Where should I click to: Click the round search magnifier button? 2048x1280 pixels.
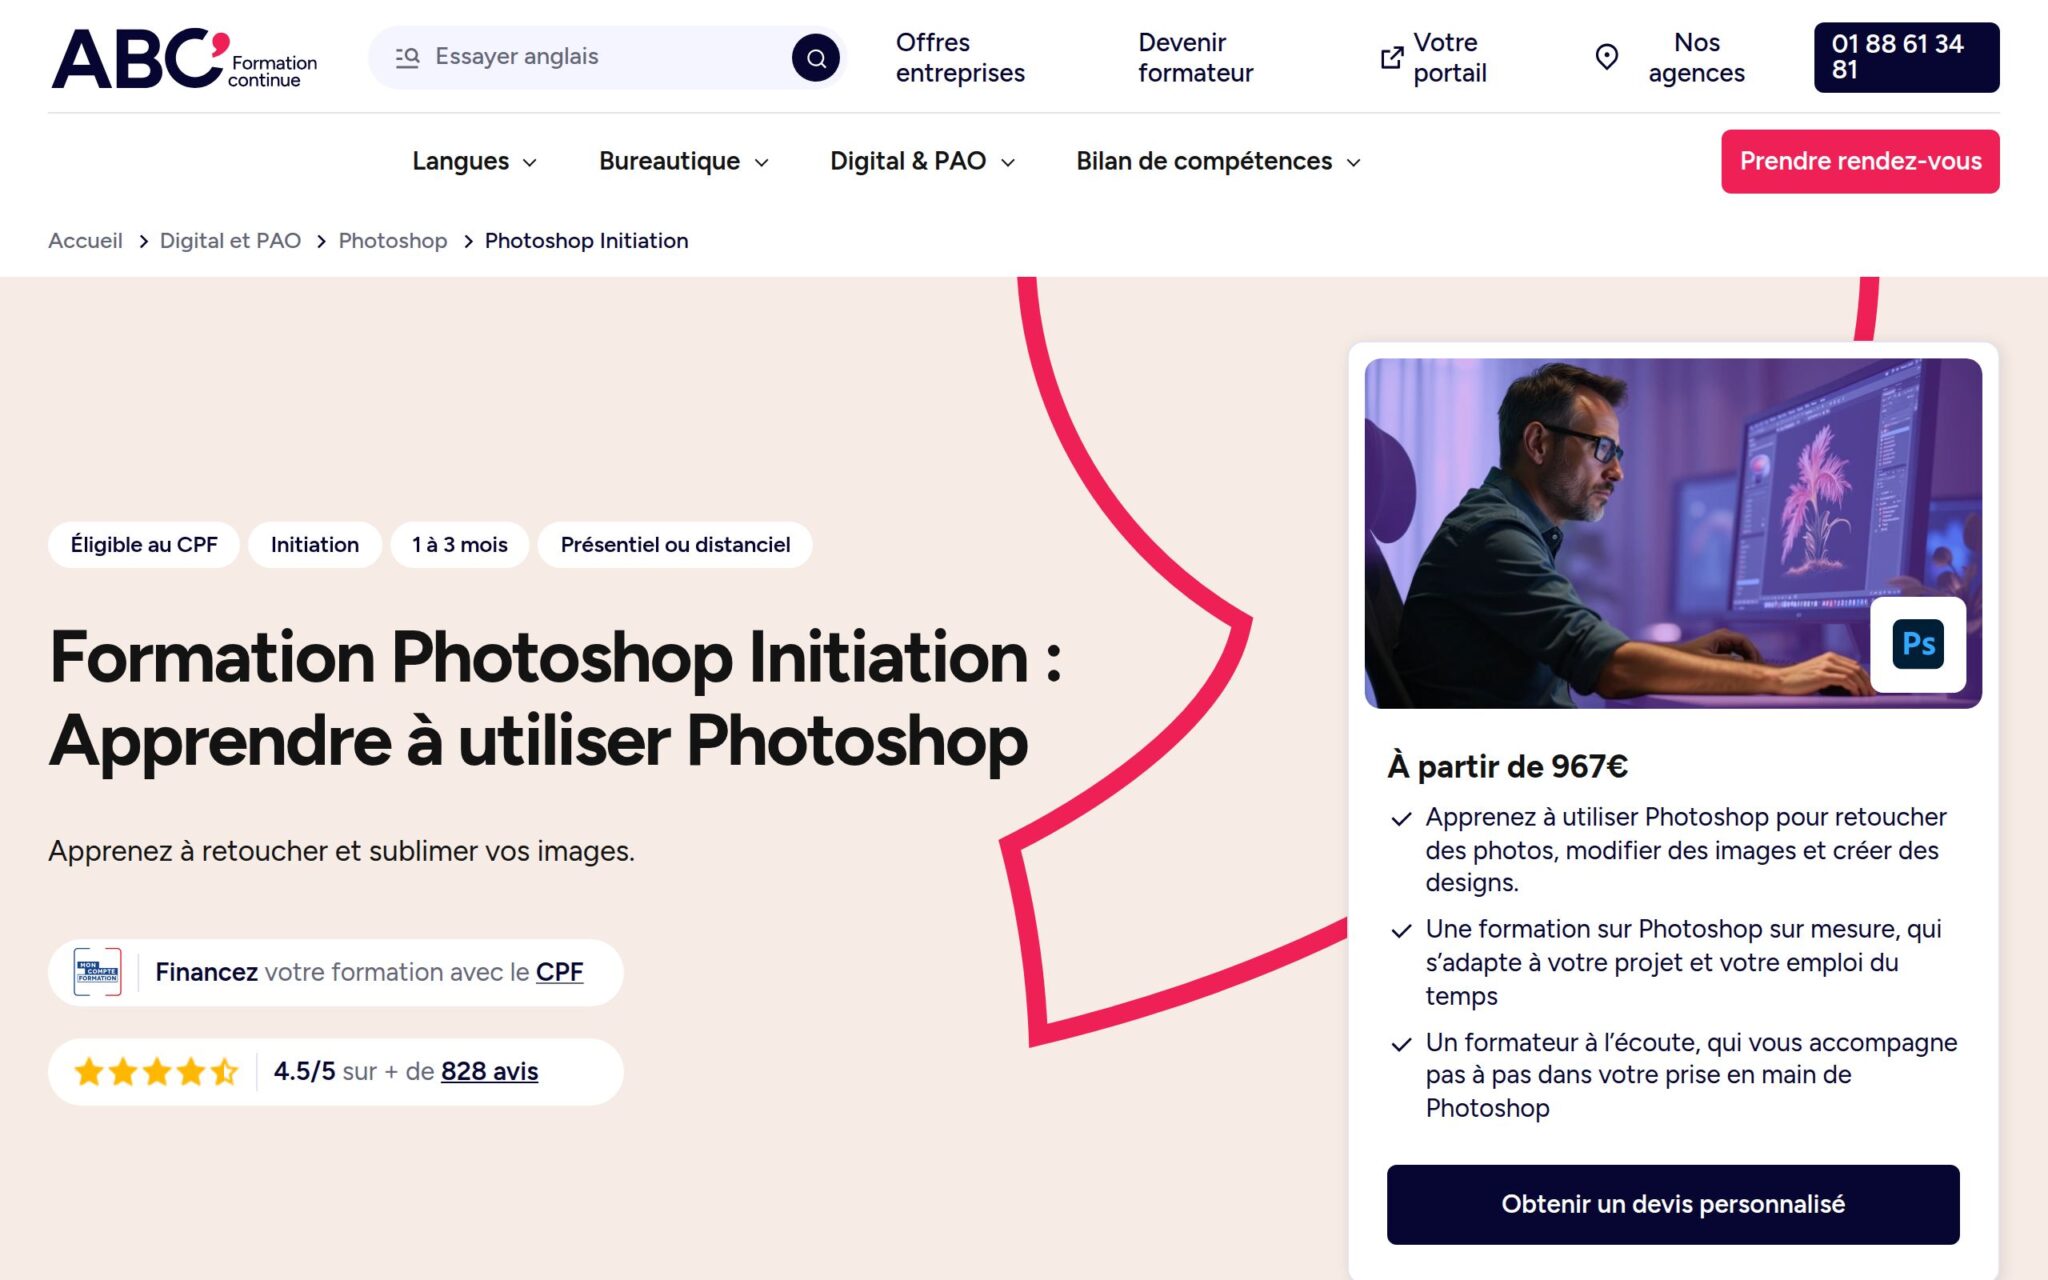816,57
